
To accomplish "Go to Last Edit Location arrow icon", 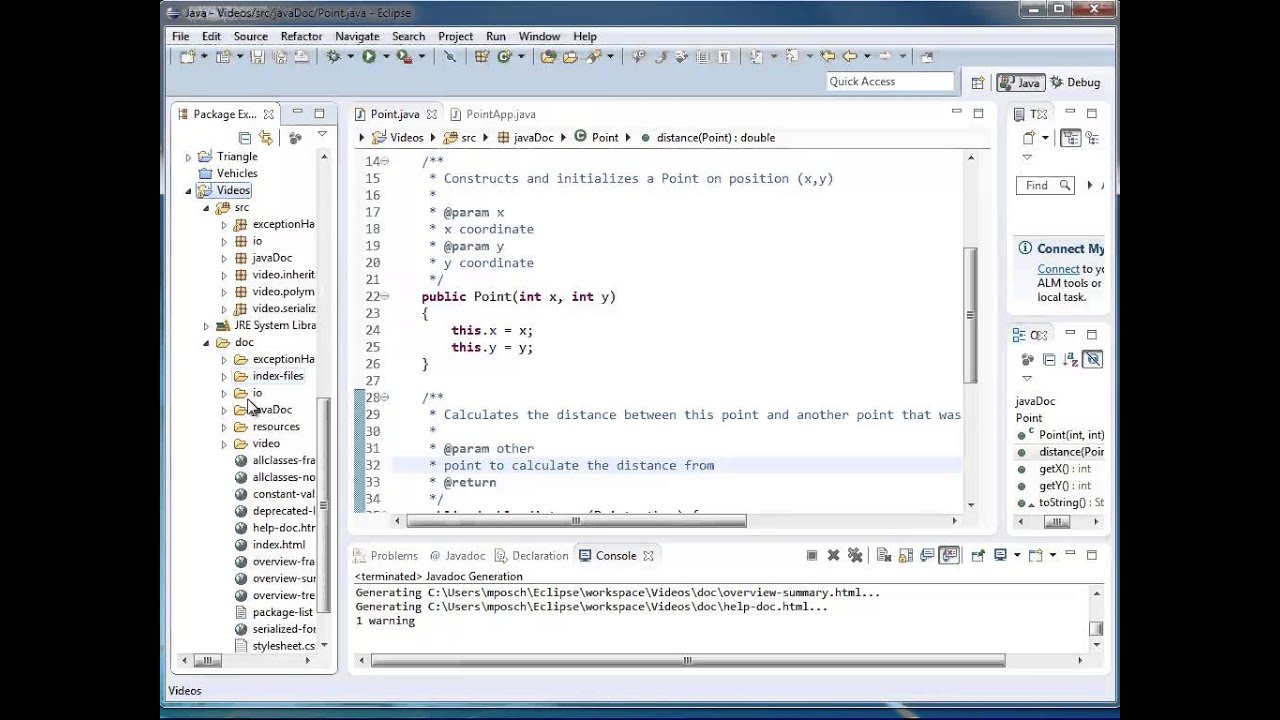I will click(829, 57).
